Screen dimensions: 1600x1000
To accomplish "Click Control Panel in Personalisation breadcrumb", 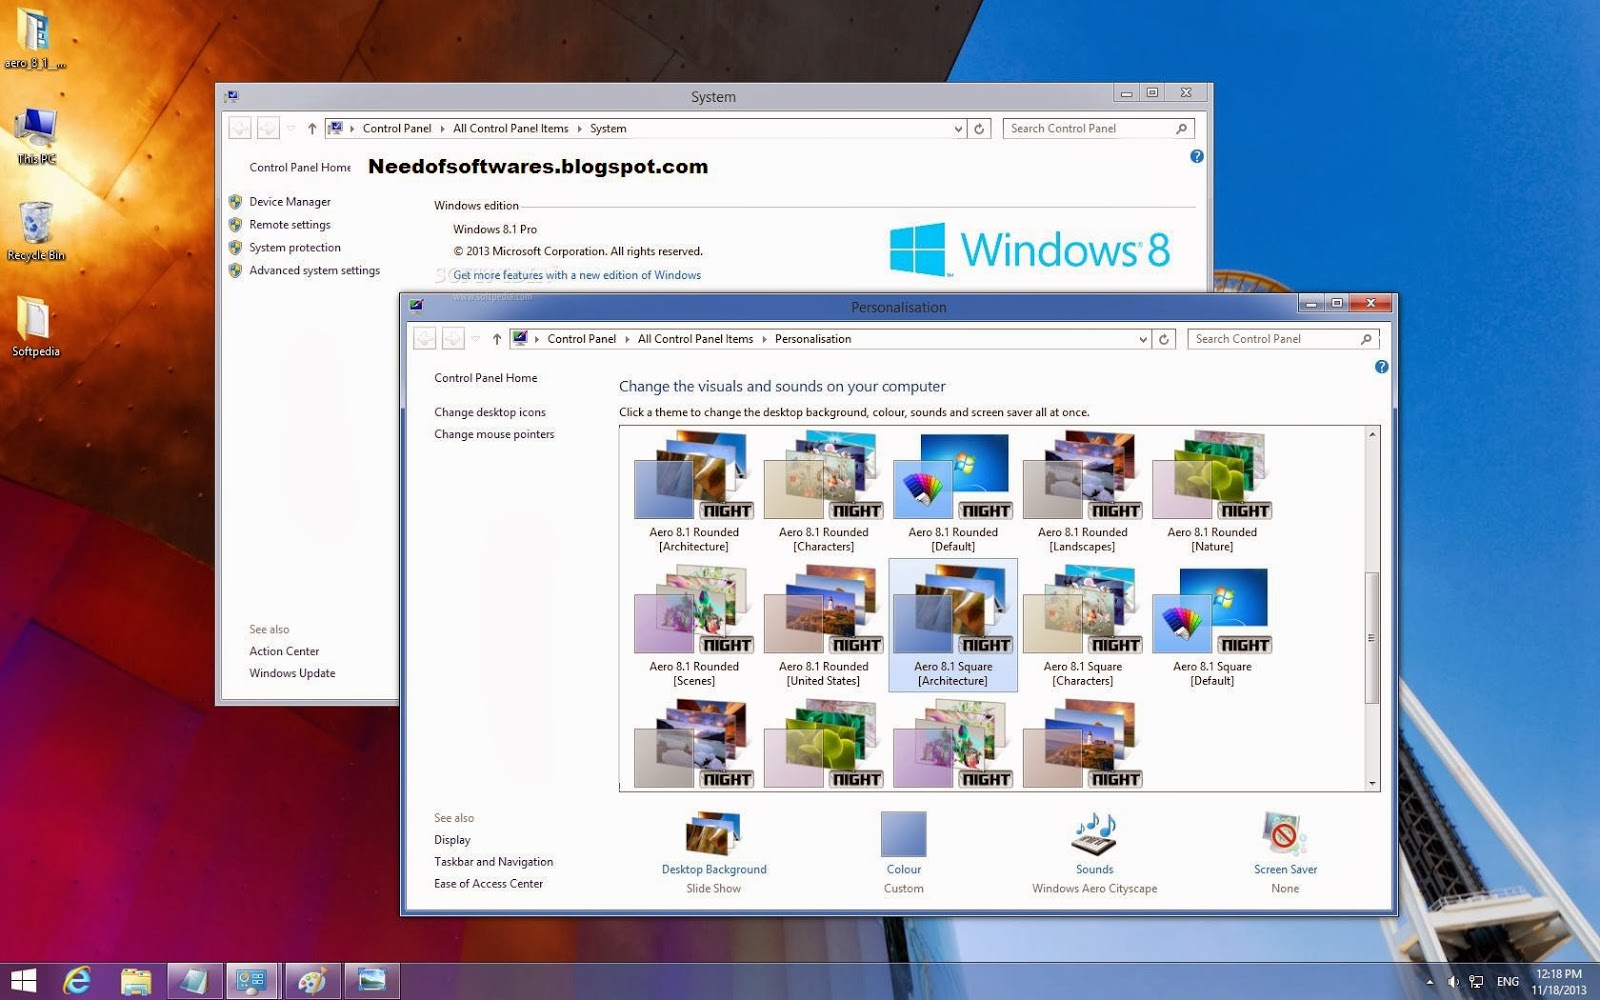I will (581, 339).
